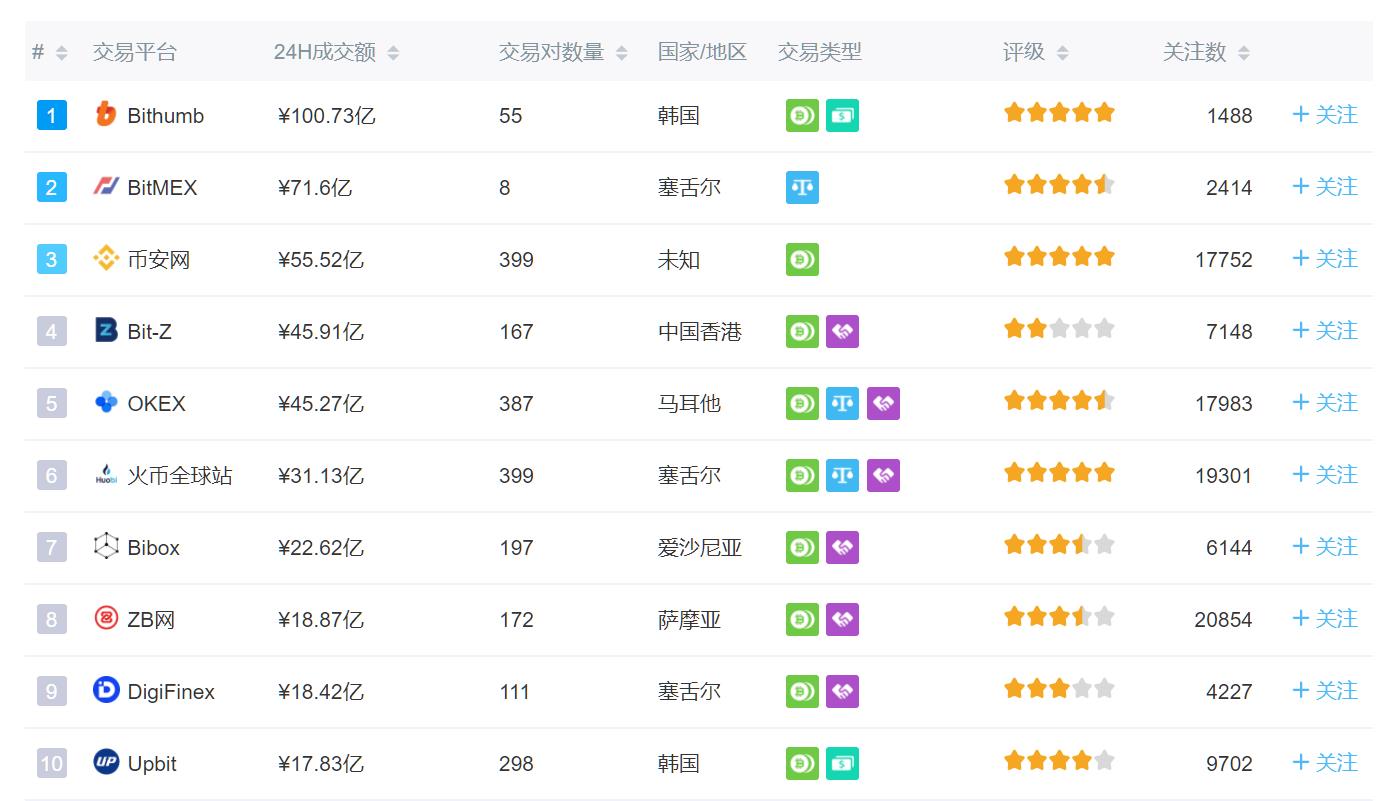Click OKEX's purple handshake icon
Viewport: 1393px width, 801px height.
(883, 403)
